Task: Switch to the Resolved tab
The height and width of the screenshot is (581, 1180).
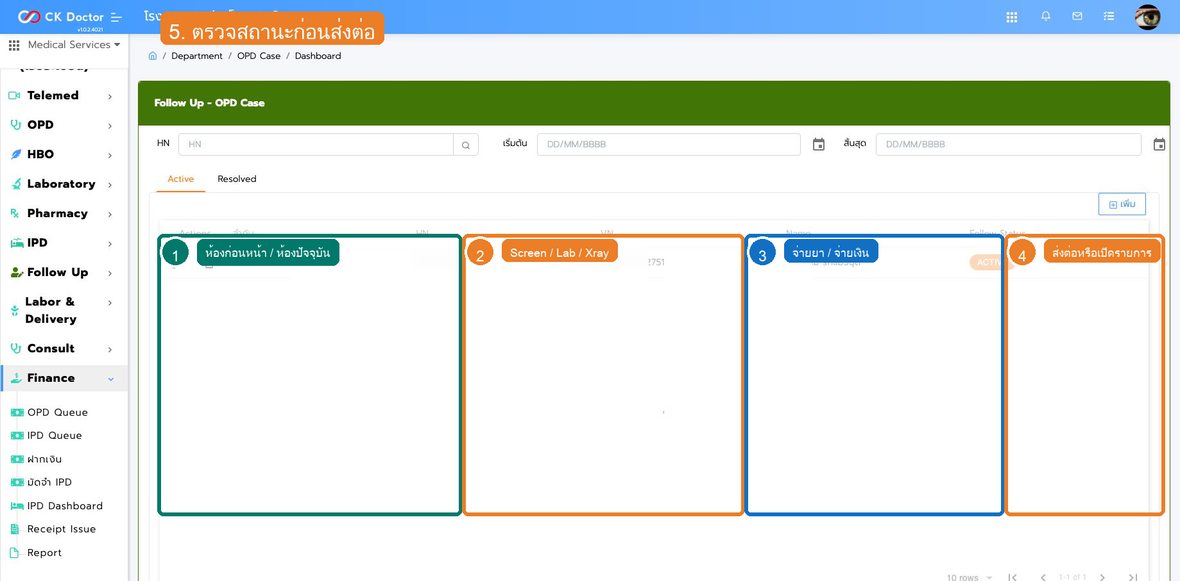Action: [x=237, y=179]
